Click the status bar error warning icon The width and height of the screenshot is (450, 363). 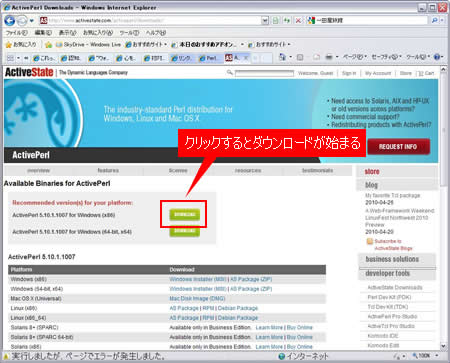click(6, 356)
